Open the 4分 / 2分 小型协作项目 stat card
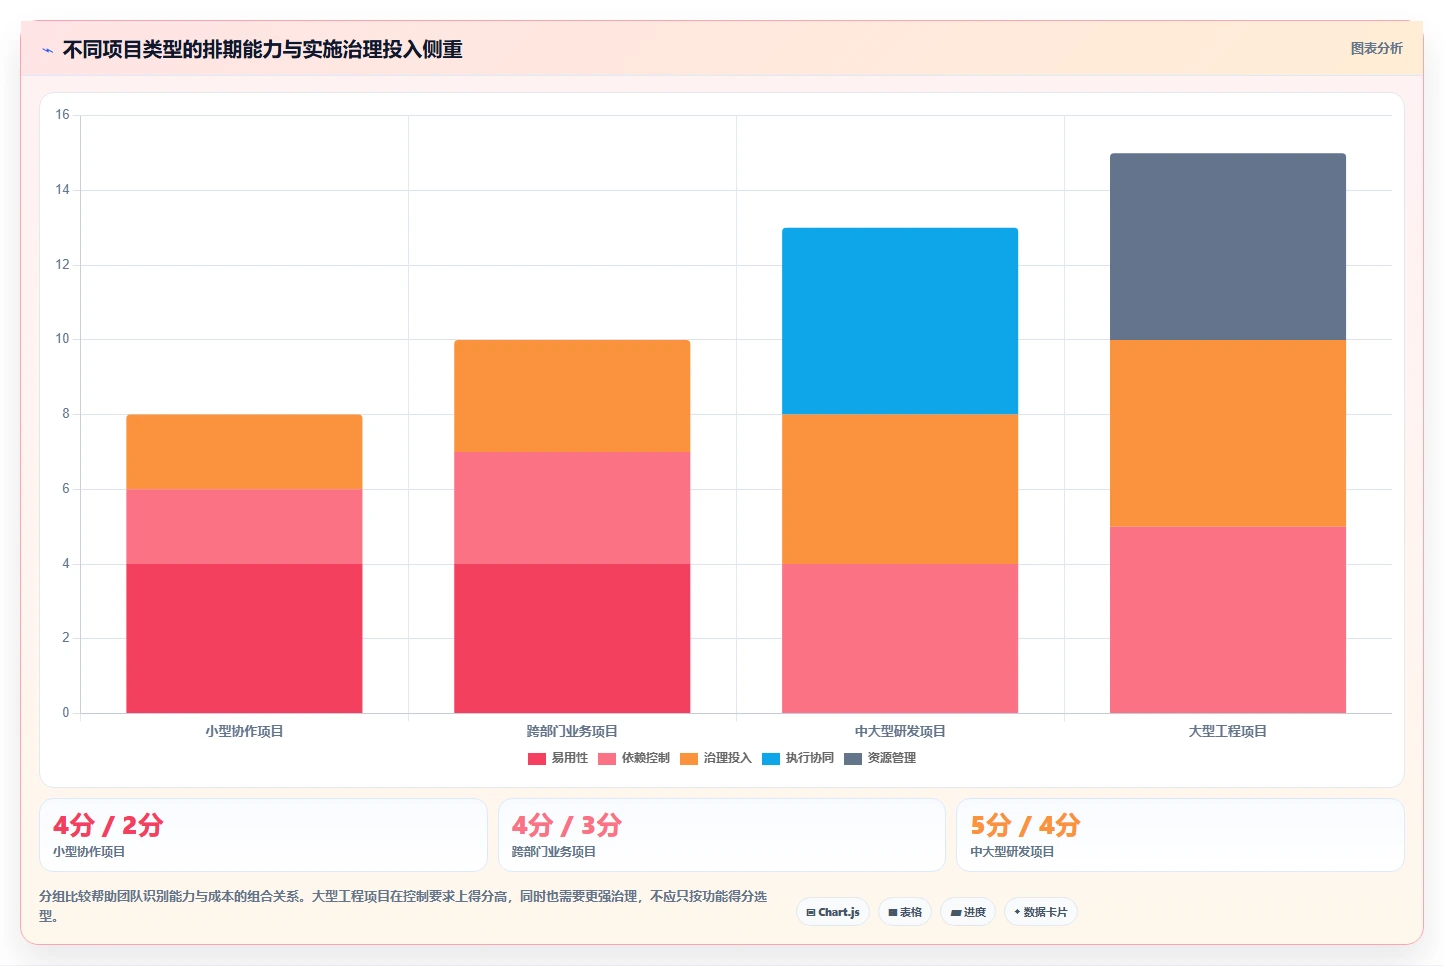 [x=263, y=835]
